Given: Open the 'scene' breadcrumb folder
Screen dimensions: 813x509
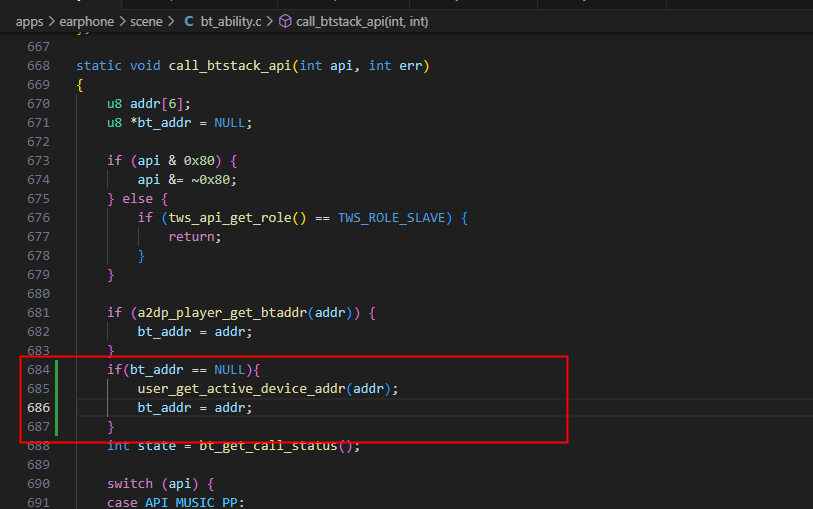Looking at the screenshot, I should tap(146, 22).
